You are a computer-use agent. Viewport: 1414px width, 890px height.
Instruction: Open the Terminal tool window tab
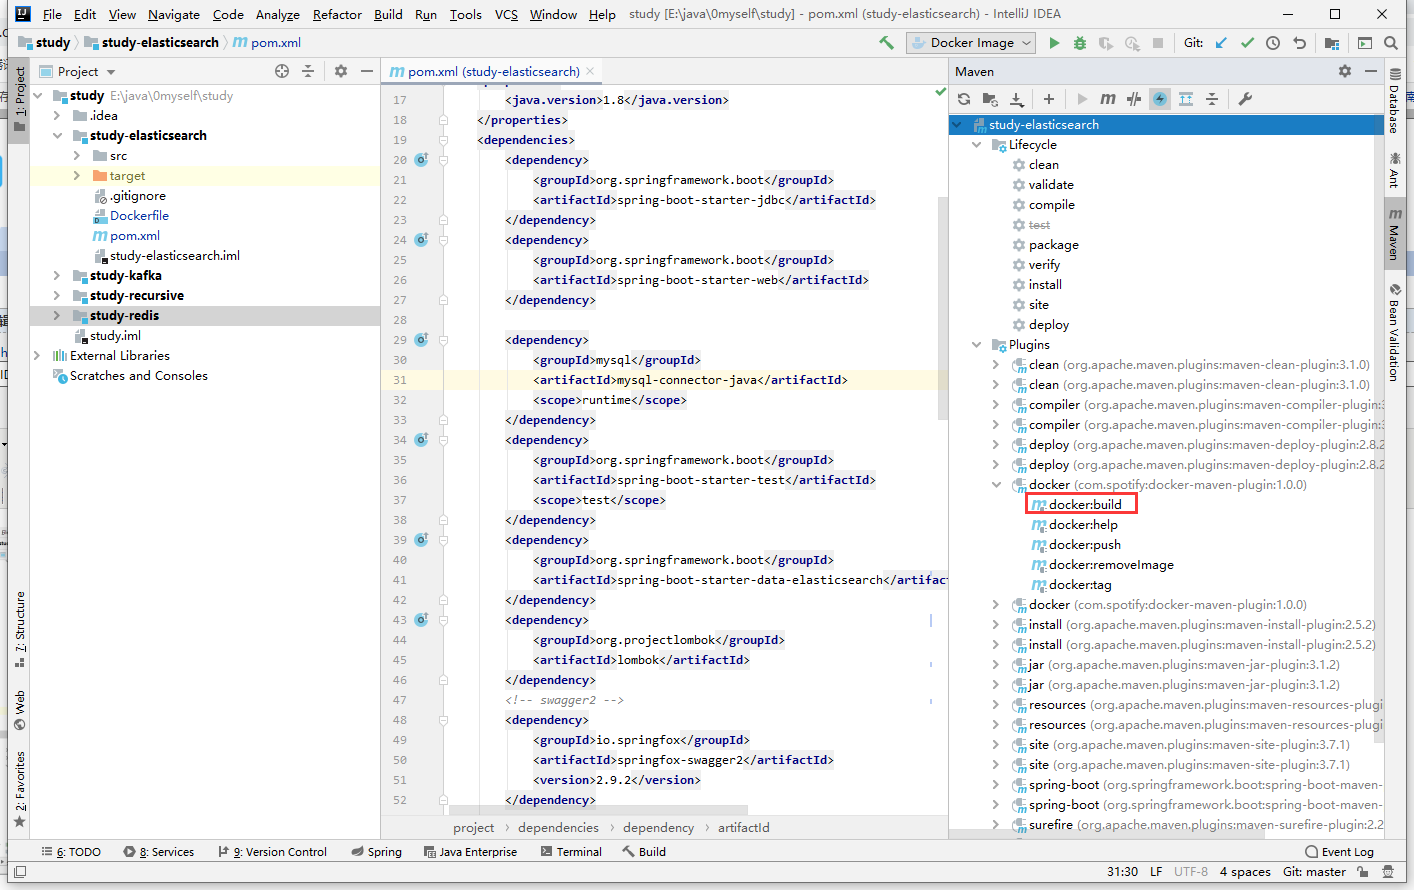coord(571,852)
